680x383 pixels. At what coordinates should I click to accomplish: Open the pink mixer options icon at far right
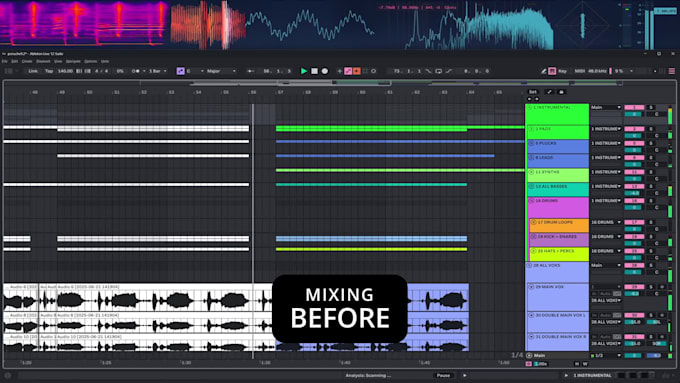tap(672, 71)
